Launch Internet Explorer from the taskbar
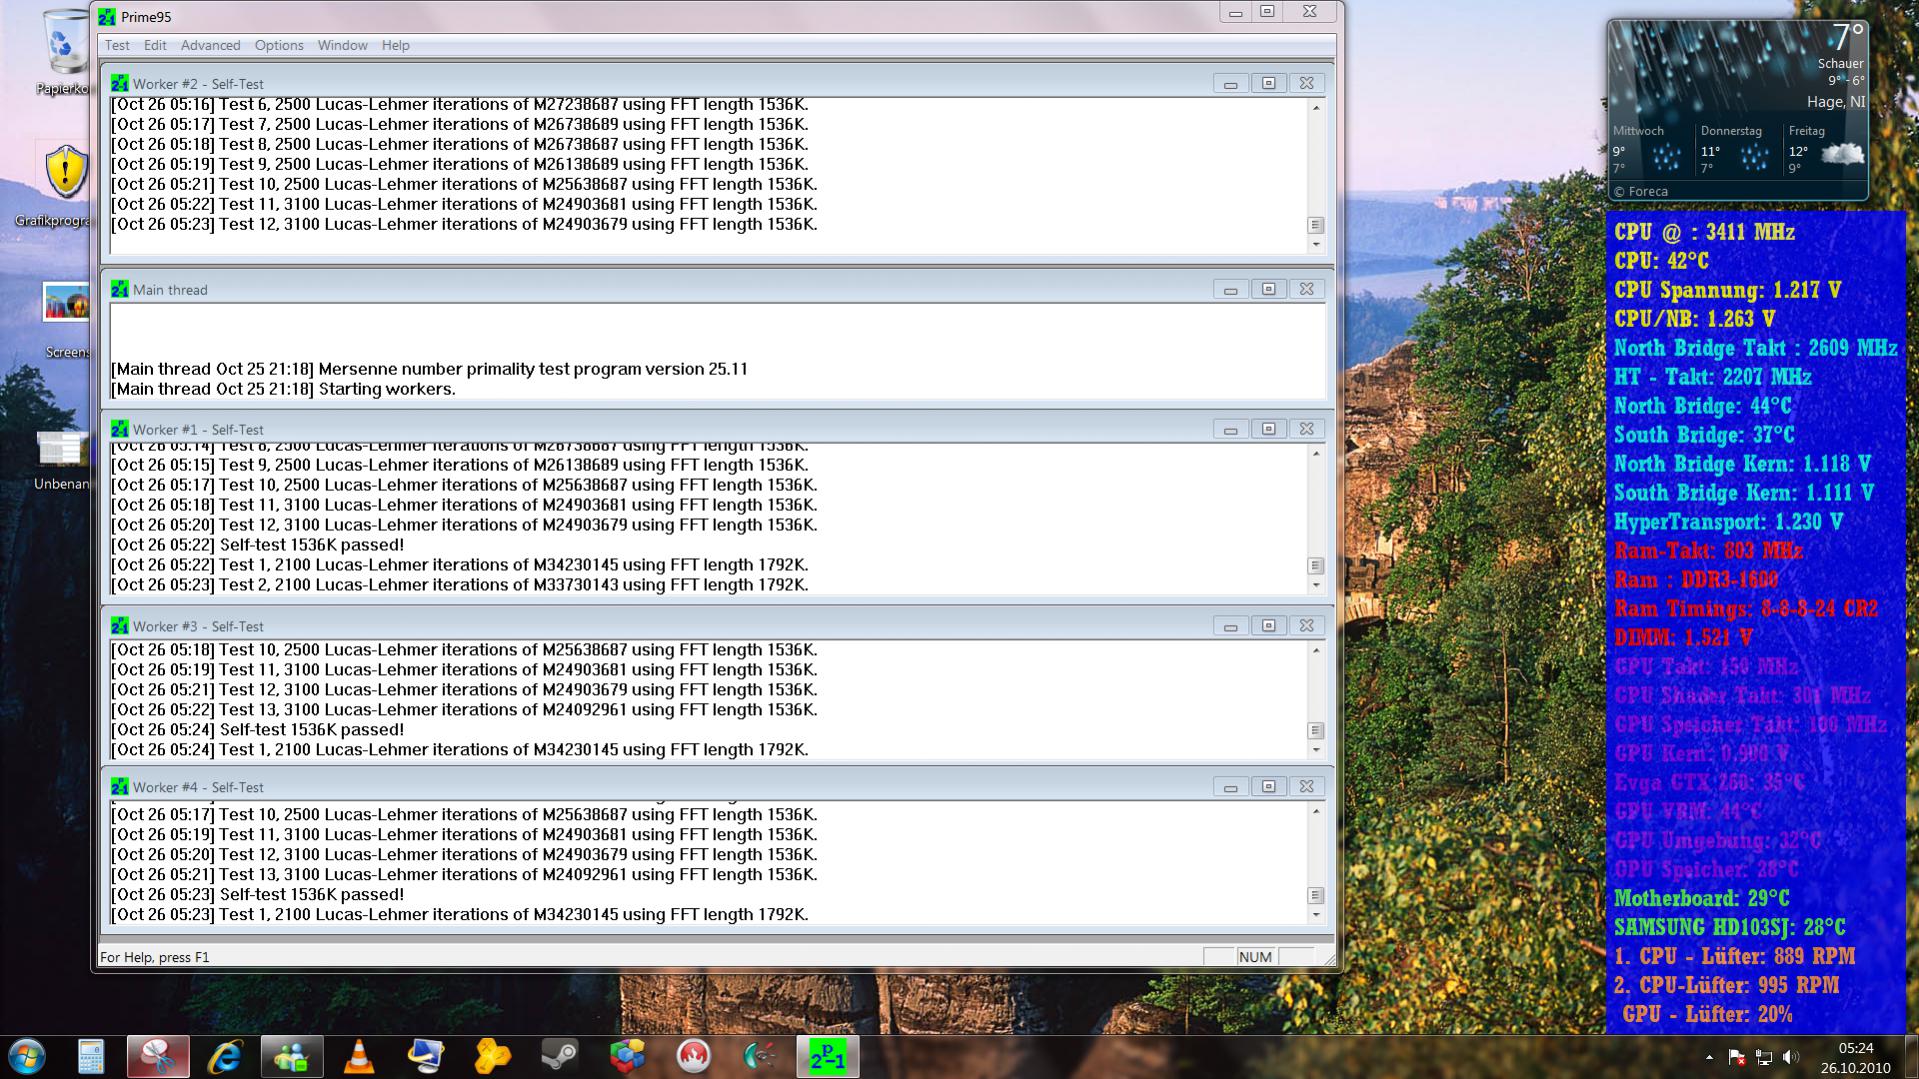This screenshot has width=1919, height=1079. tap(225, 1057)
